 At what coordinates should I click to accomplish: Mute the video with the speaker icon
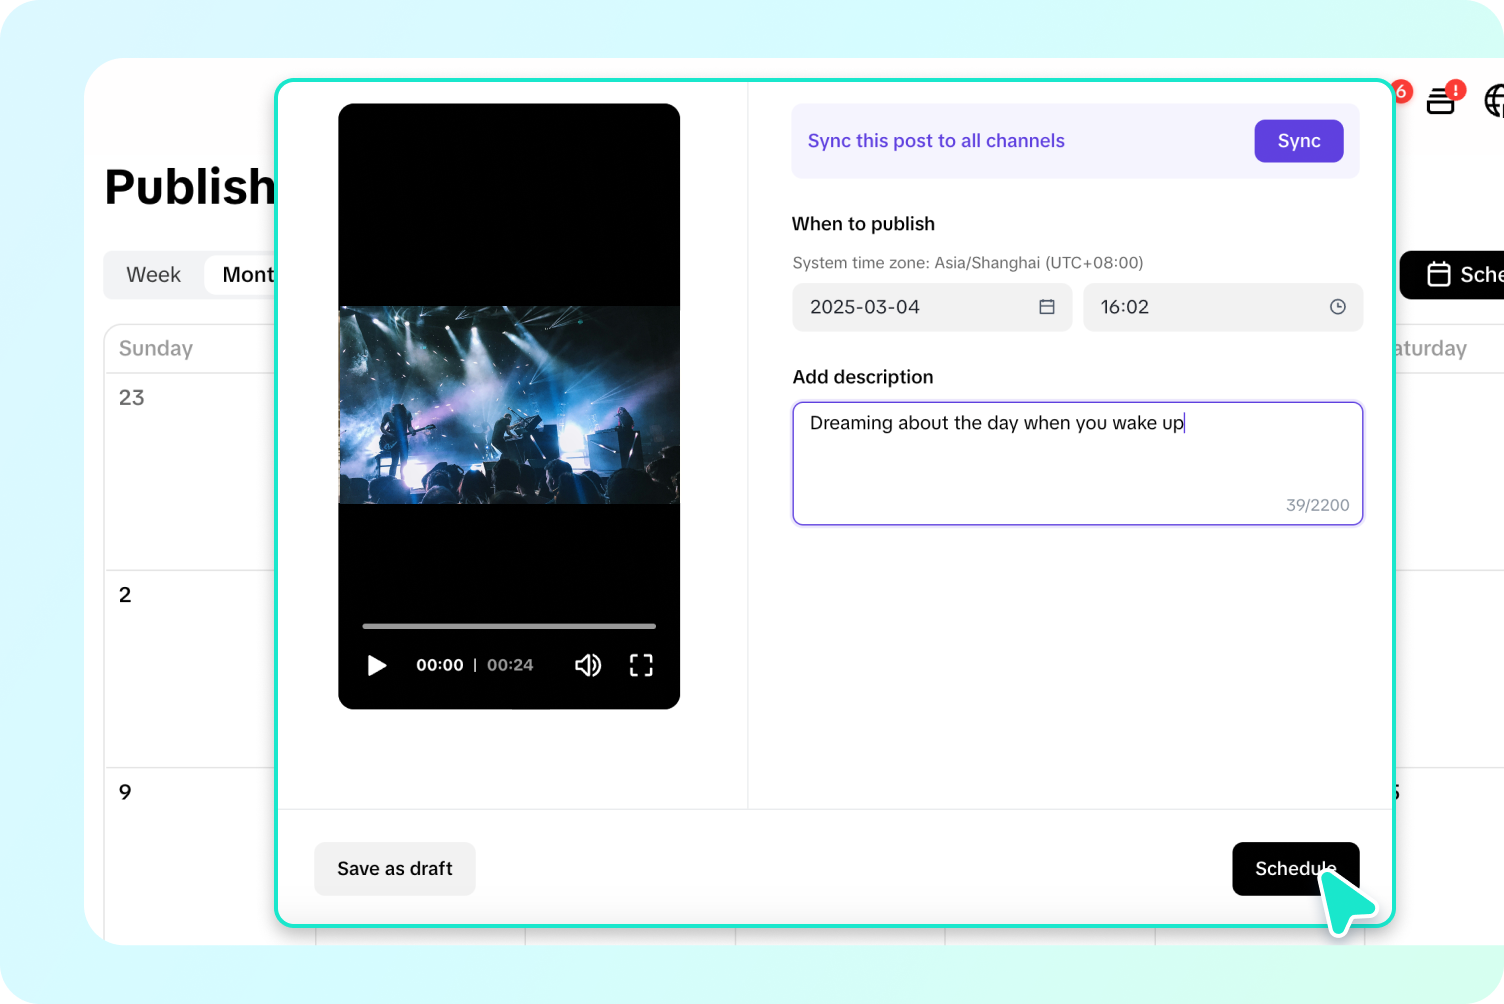tap(588, 665)
